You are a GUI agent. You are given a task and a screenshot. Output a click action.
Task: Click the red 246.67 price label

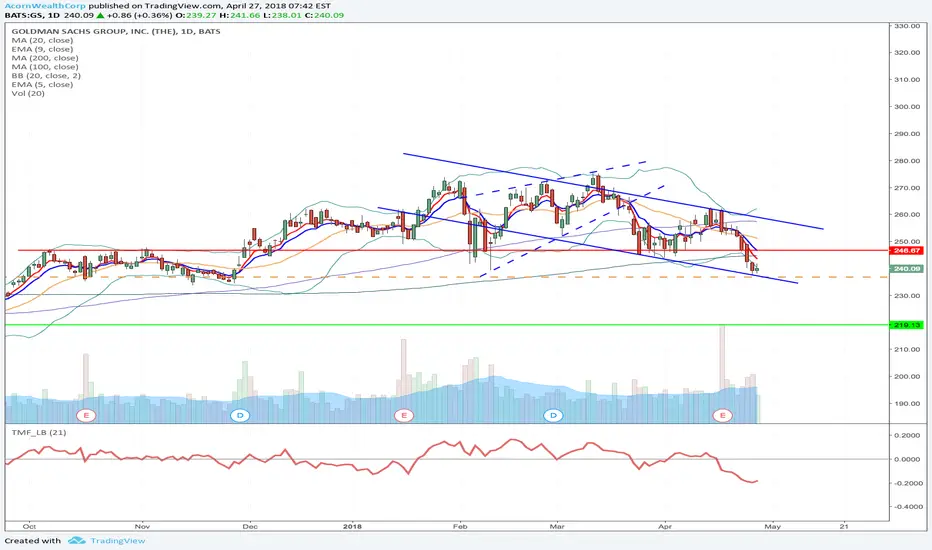[x=906, y=250]
